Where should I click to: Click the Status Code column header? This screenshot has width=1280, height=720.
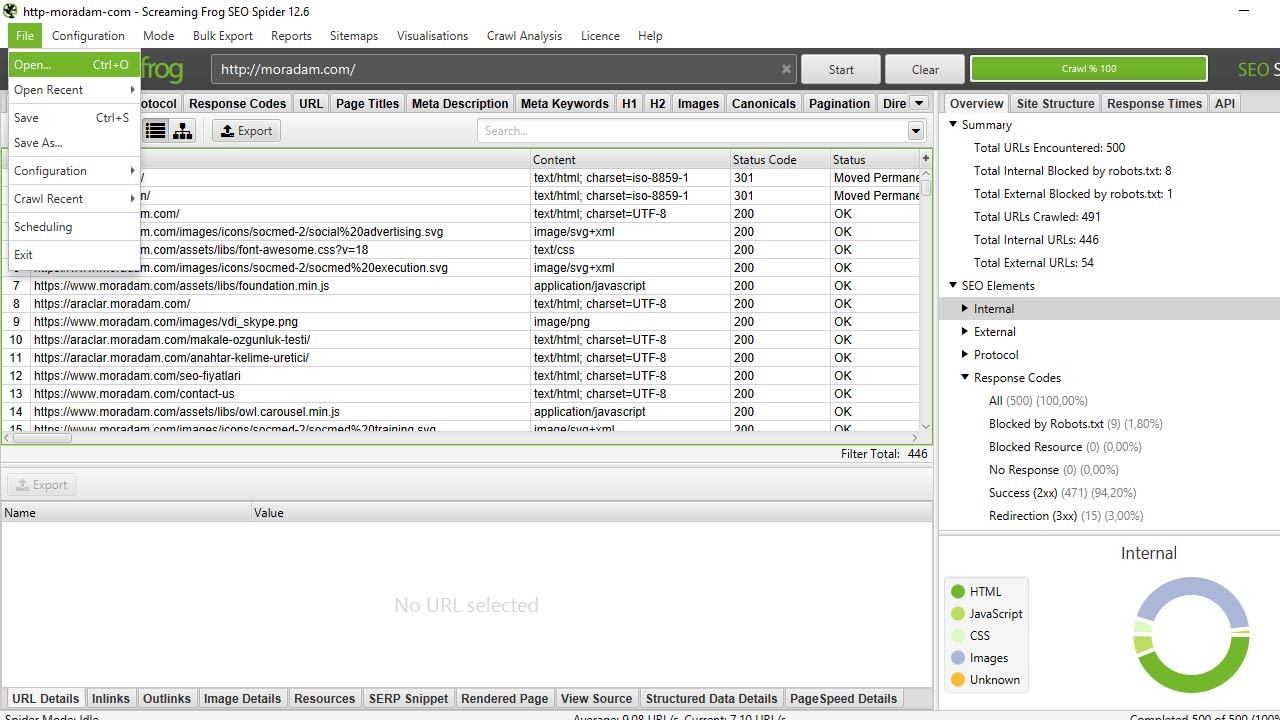779,159
